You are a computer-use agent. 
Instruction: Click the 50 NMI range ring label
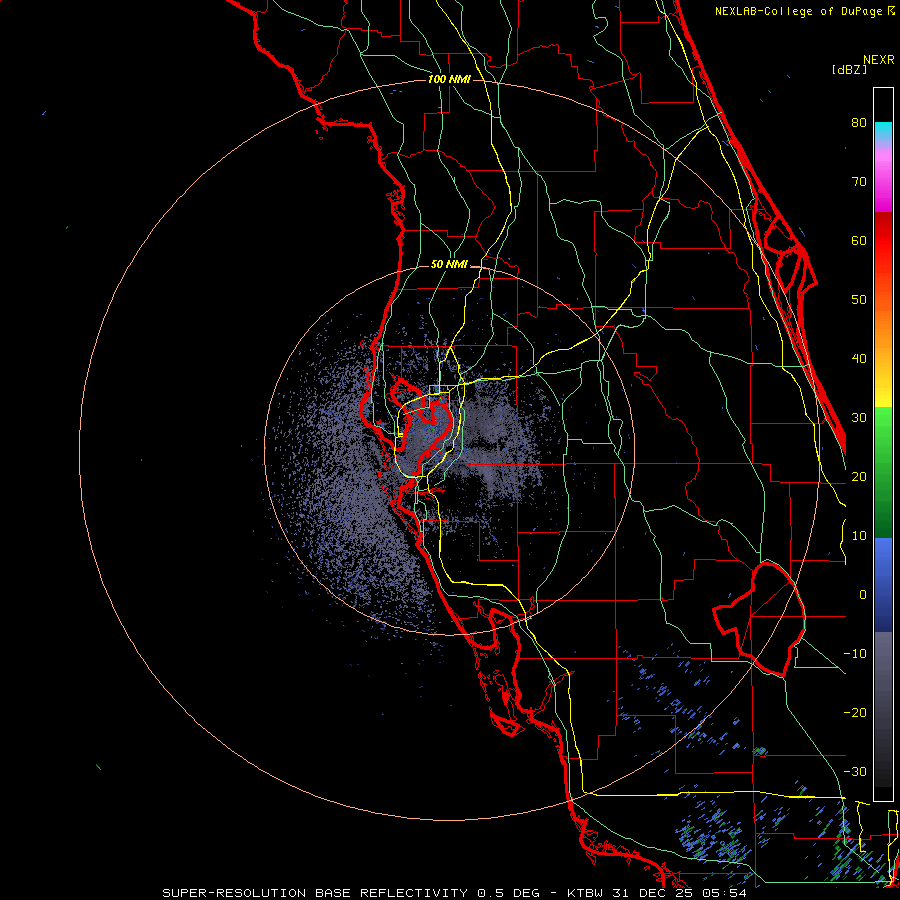(x=449, y=265)
